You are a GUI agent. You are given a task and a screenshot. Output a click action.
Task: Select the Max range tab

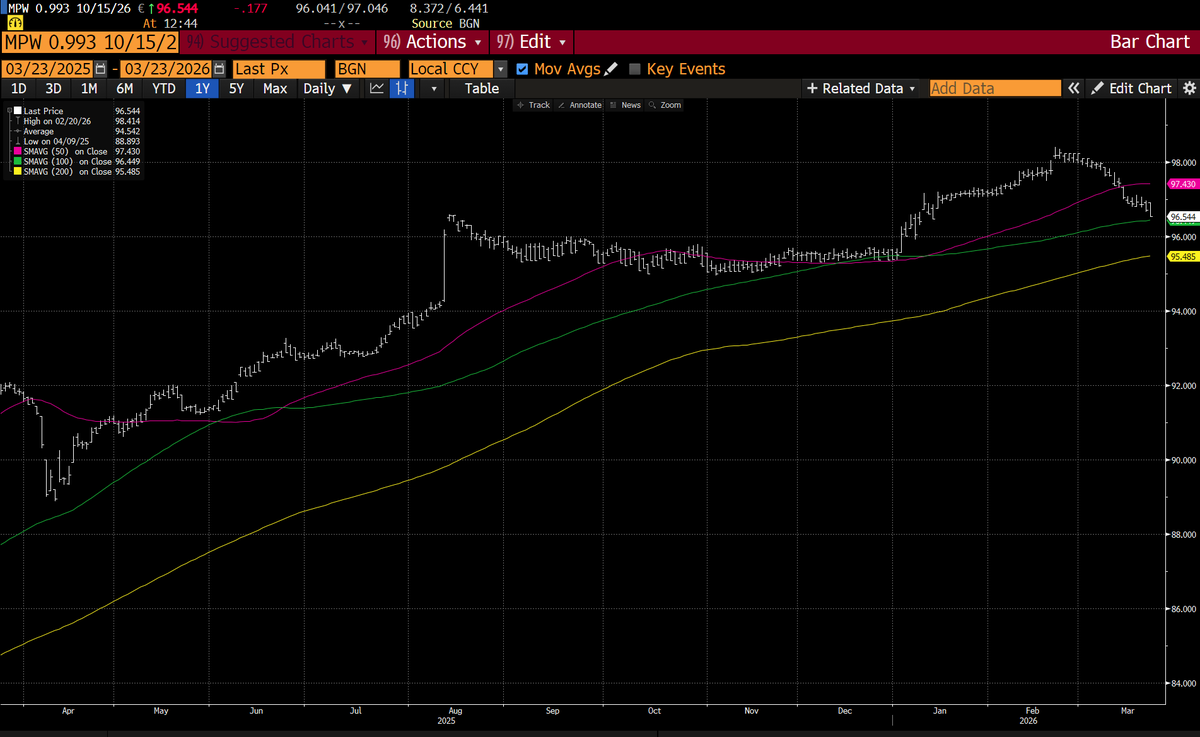click(x=275, y=88)
